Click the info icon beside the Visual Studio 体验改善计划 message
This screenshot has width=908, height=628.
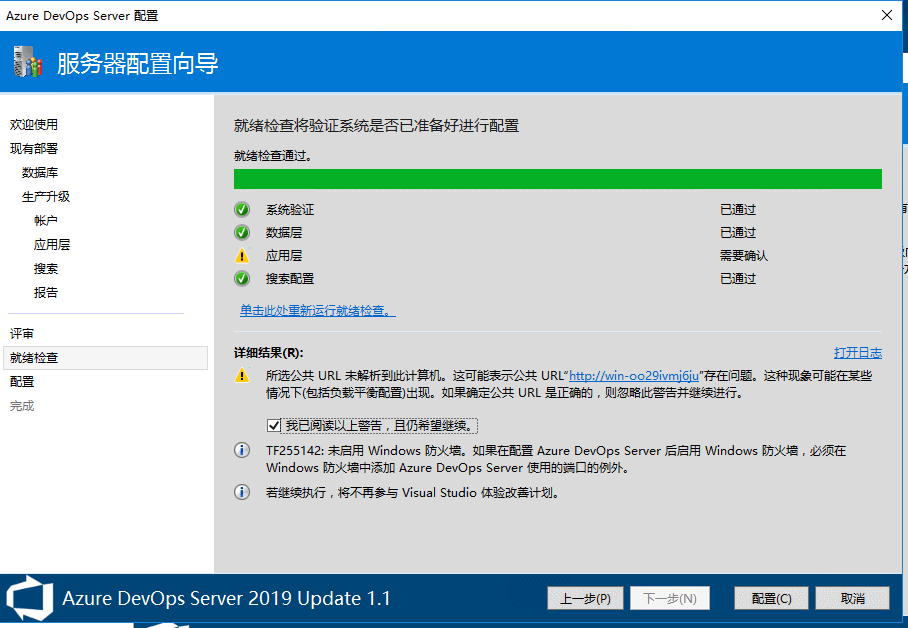(x=242, y=492)
